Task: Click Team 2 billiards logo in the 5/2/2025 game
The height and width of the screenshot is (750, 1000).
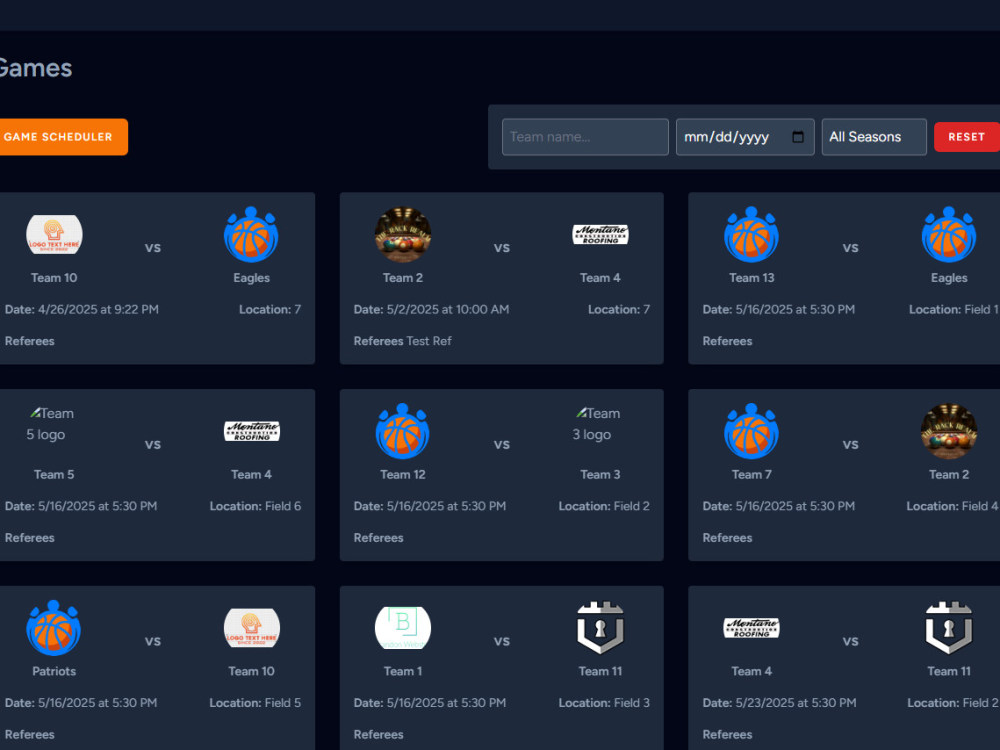Action: click(x=402, y=234)
